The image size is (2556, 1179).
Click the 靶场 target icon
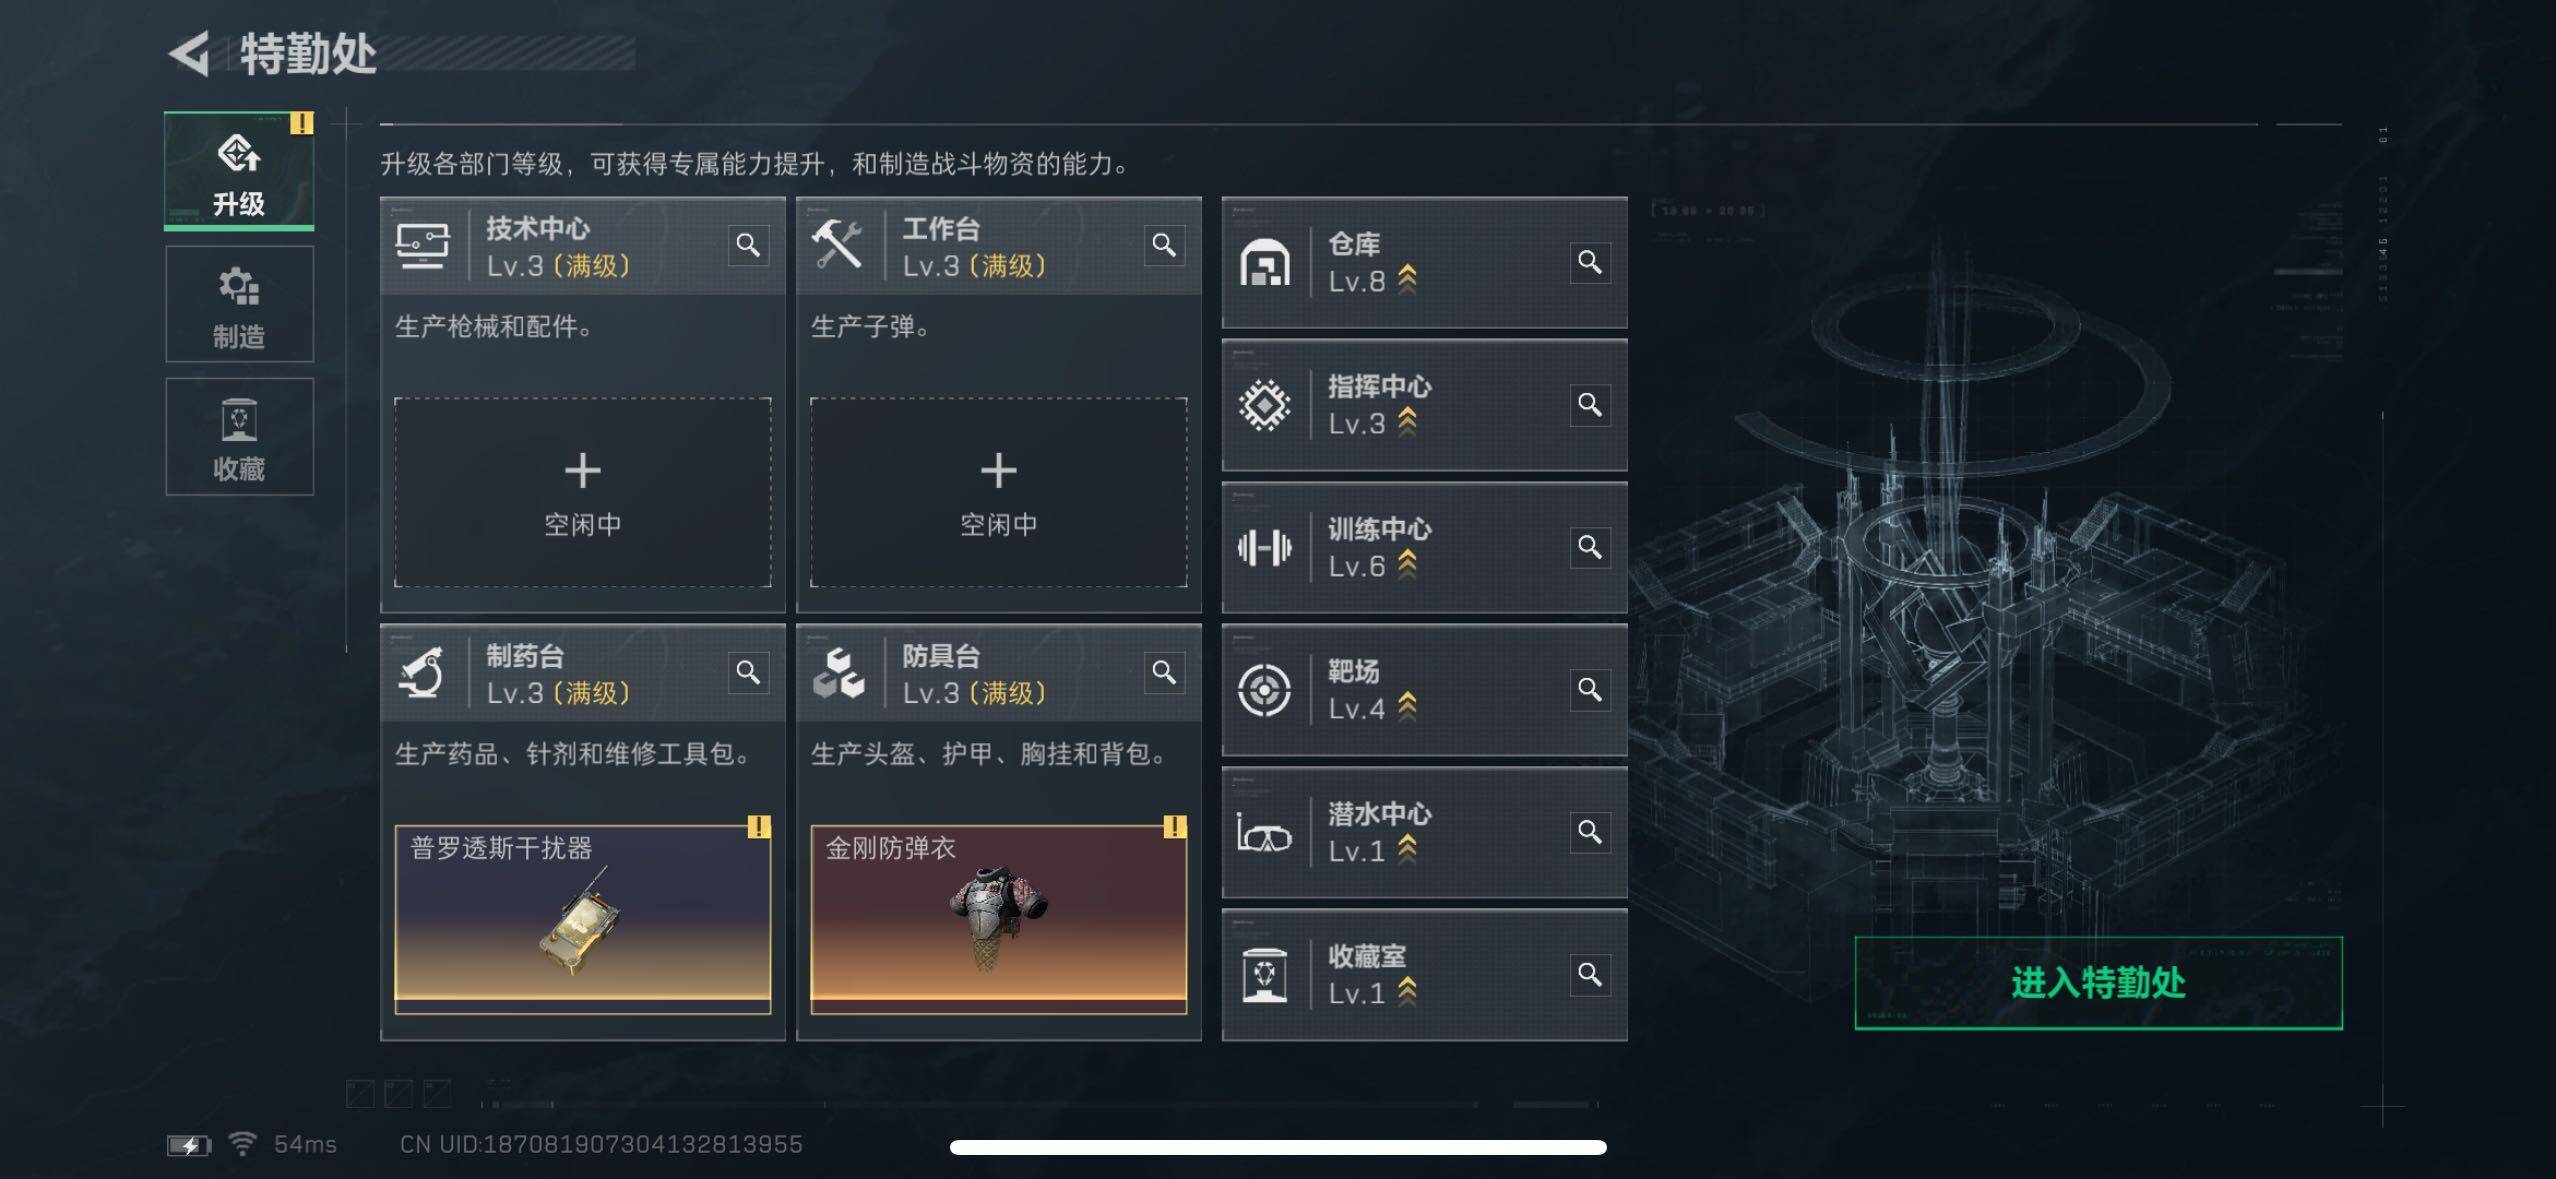pyautogui.click(x=1264, y=690)
